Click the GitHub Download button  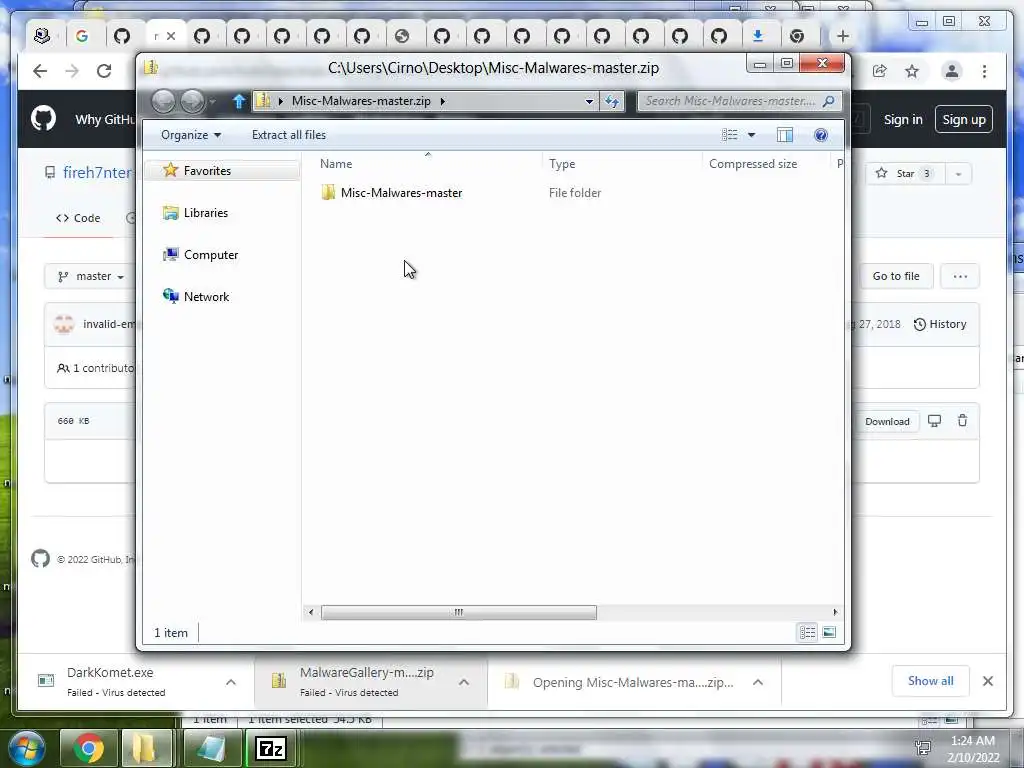887,421
